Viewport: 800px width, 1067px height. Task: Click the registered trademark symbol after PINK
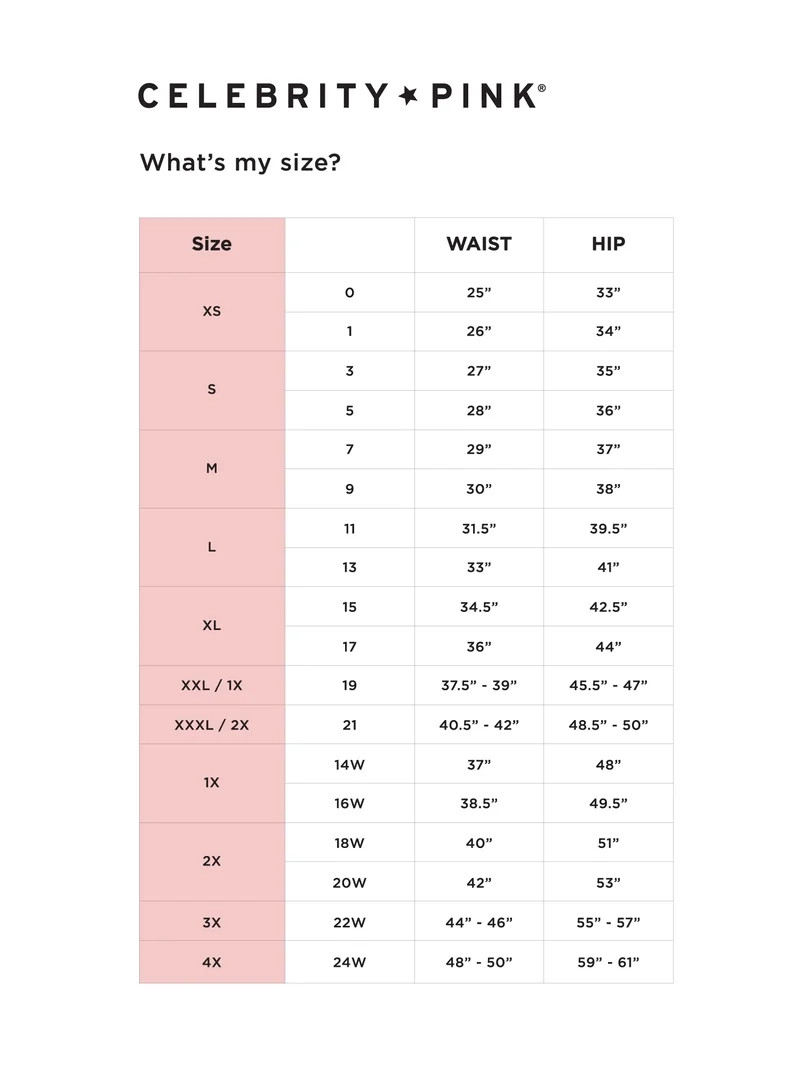542,88
